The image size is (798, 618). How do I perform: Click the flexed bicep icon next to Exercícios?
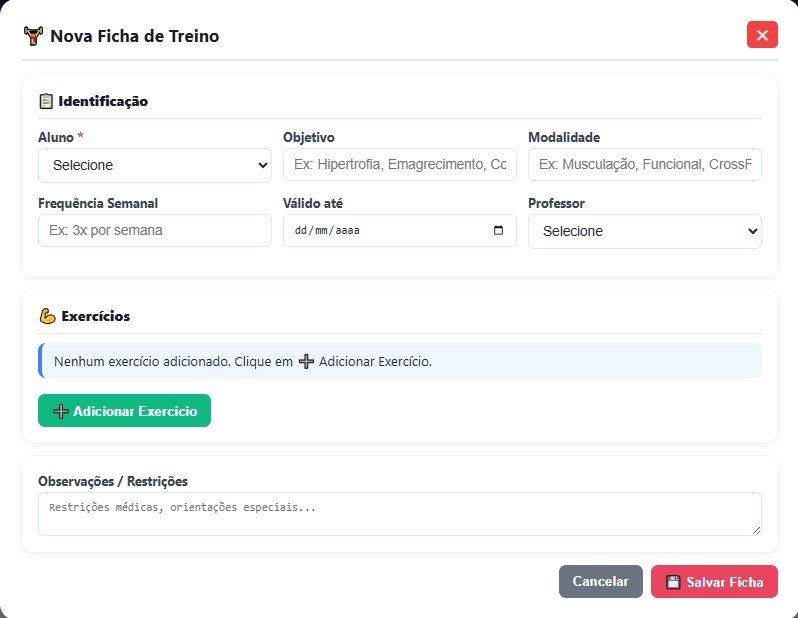click(x=47, y=316)
